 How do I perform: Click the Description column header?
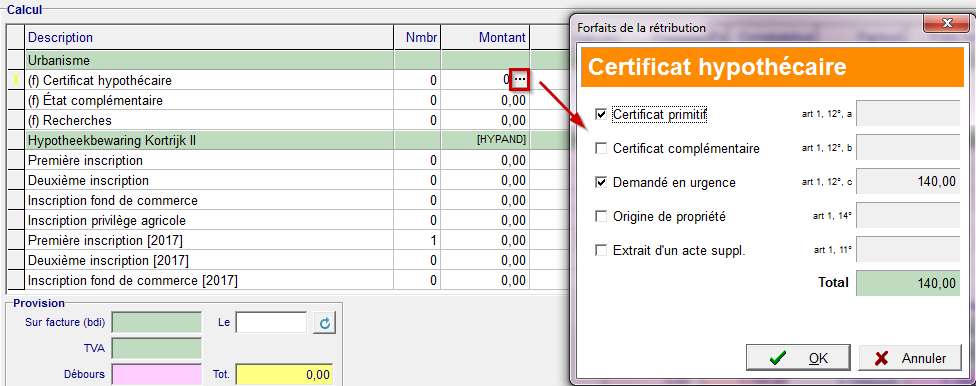tap(209, 37)
